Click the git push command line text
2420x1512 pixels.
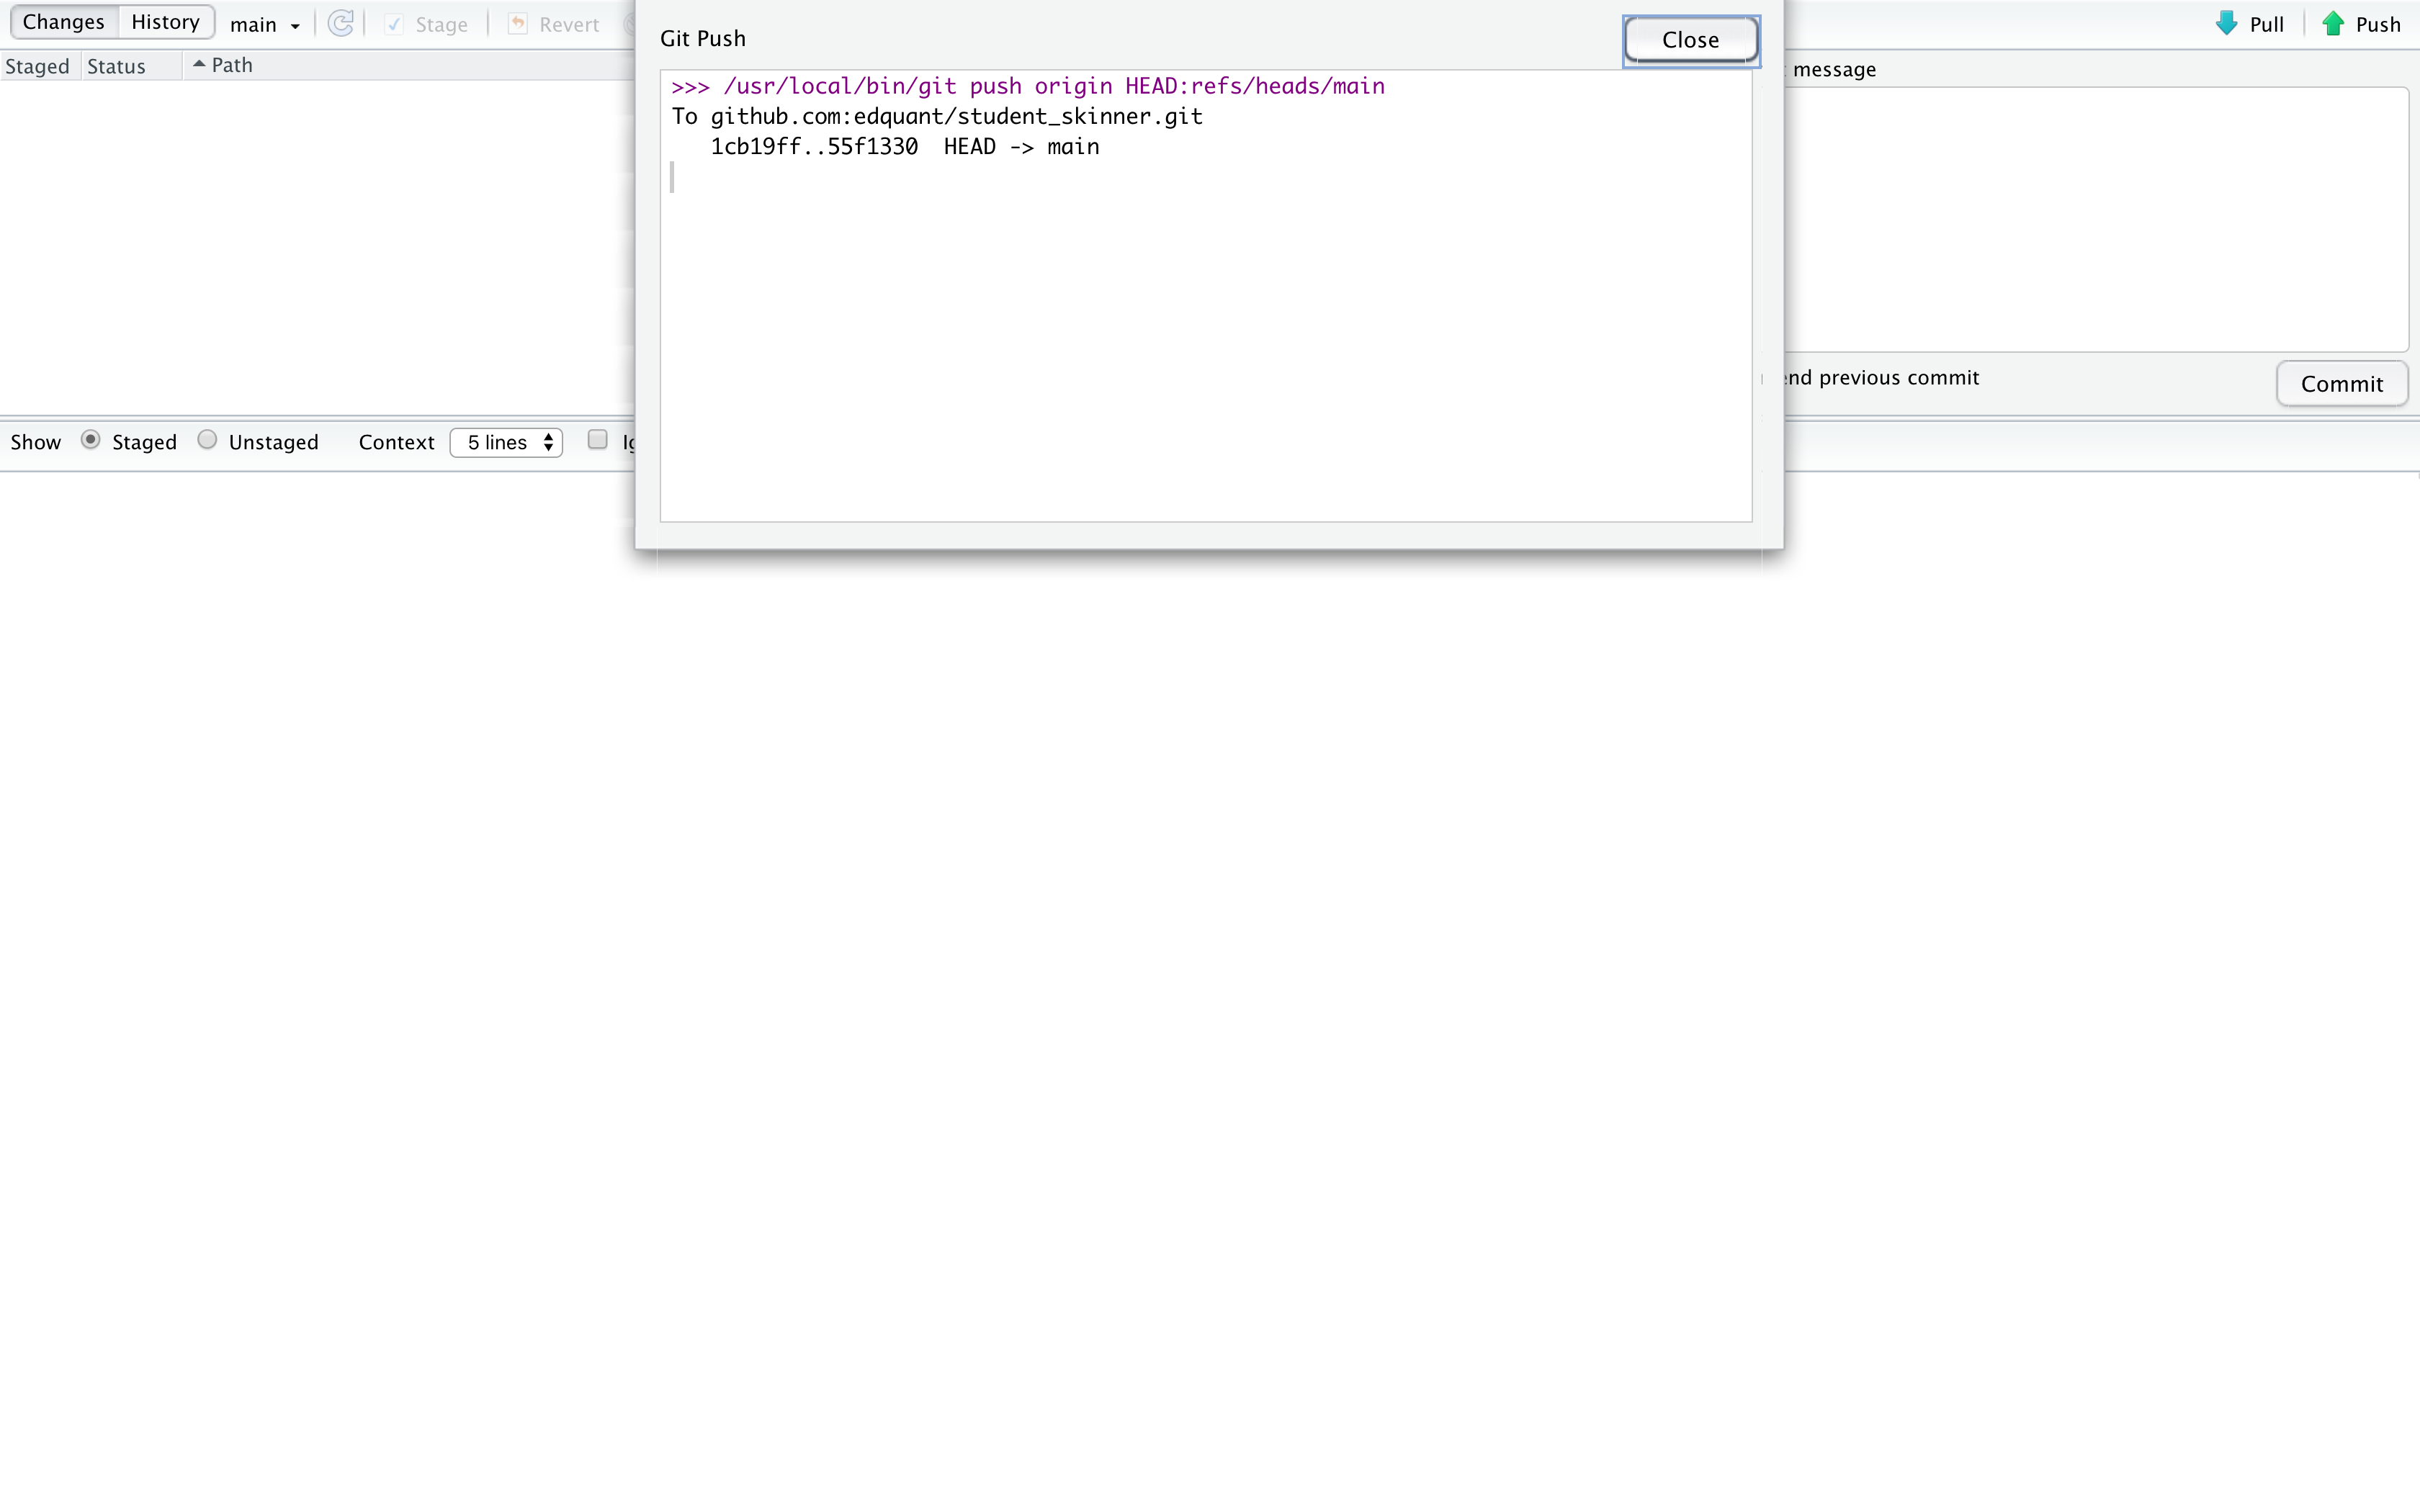tap(1028, 86)
